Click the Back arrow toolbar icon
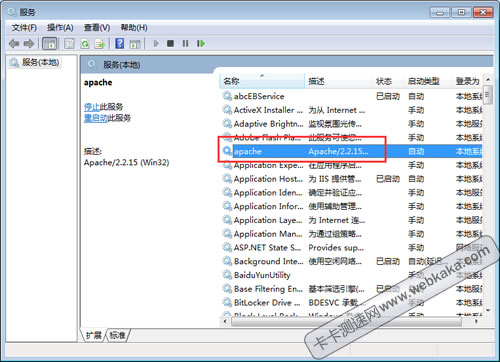Screen dimensions: 500x362 pyautogui.click(x=14, y=44)
